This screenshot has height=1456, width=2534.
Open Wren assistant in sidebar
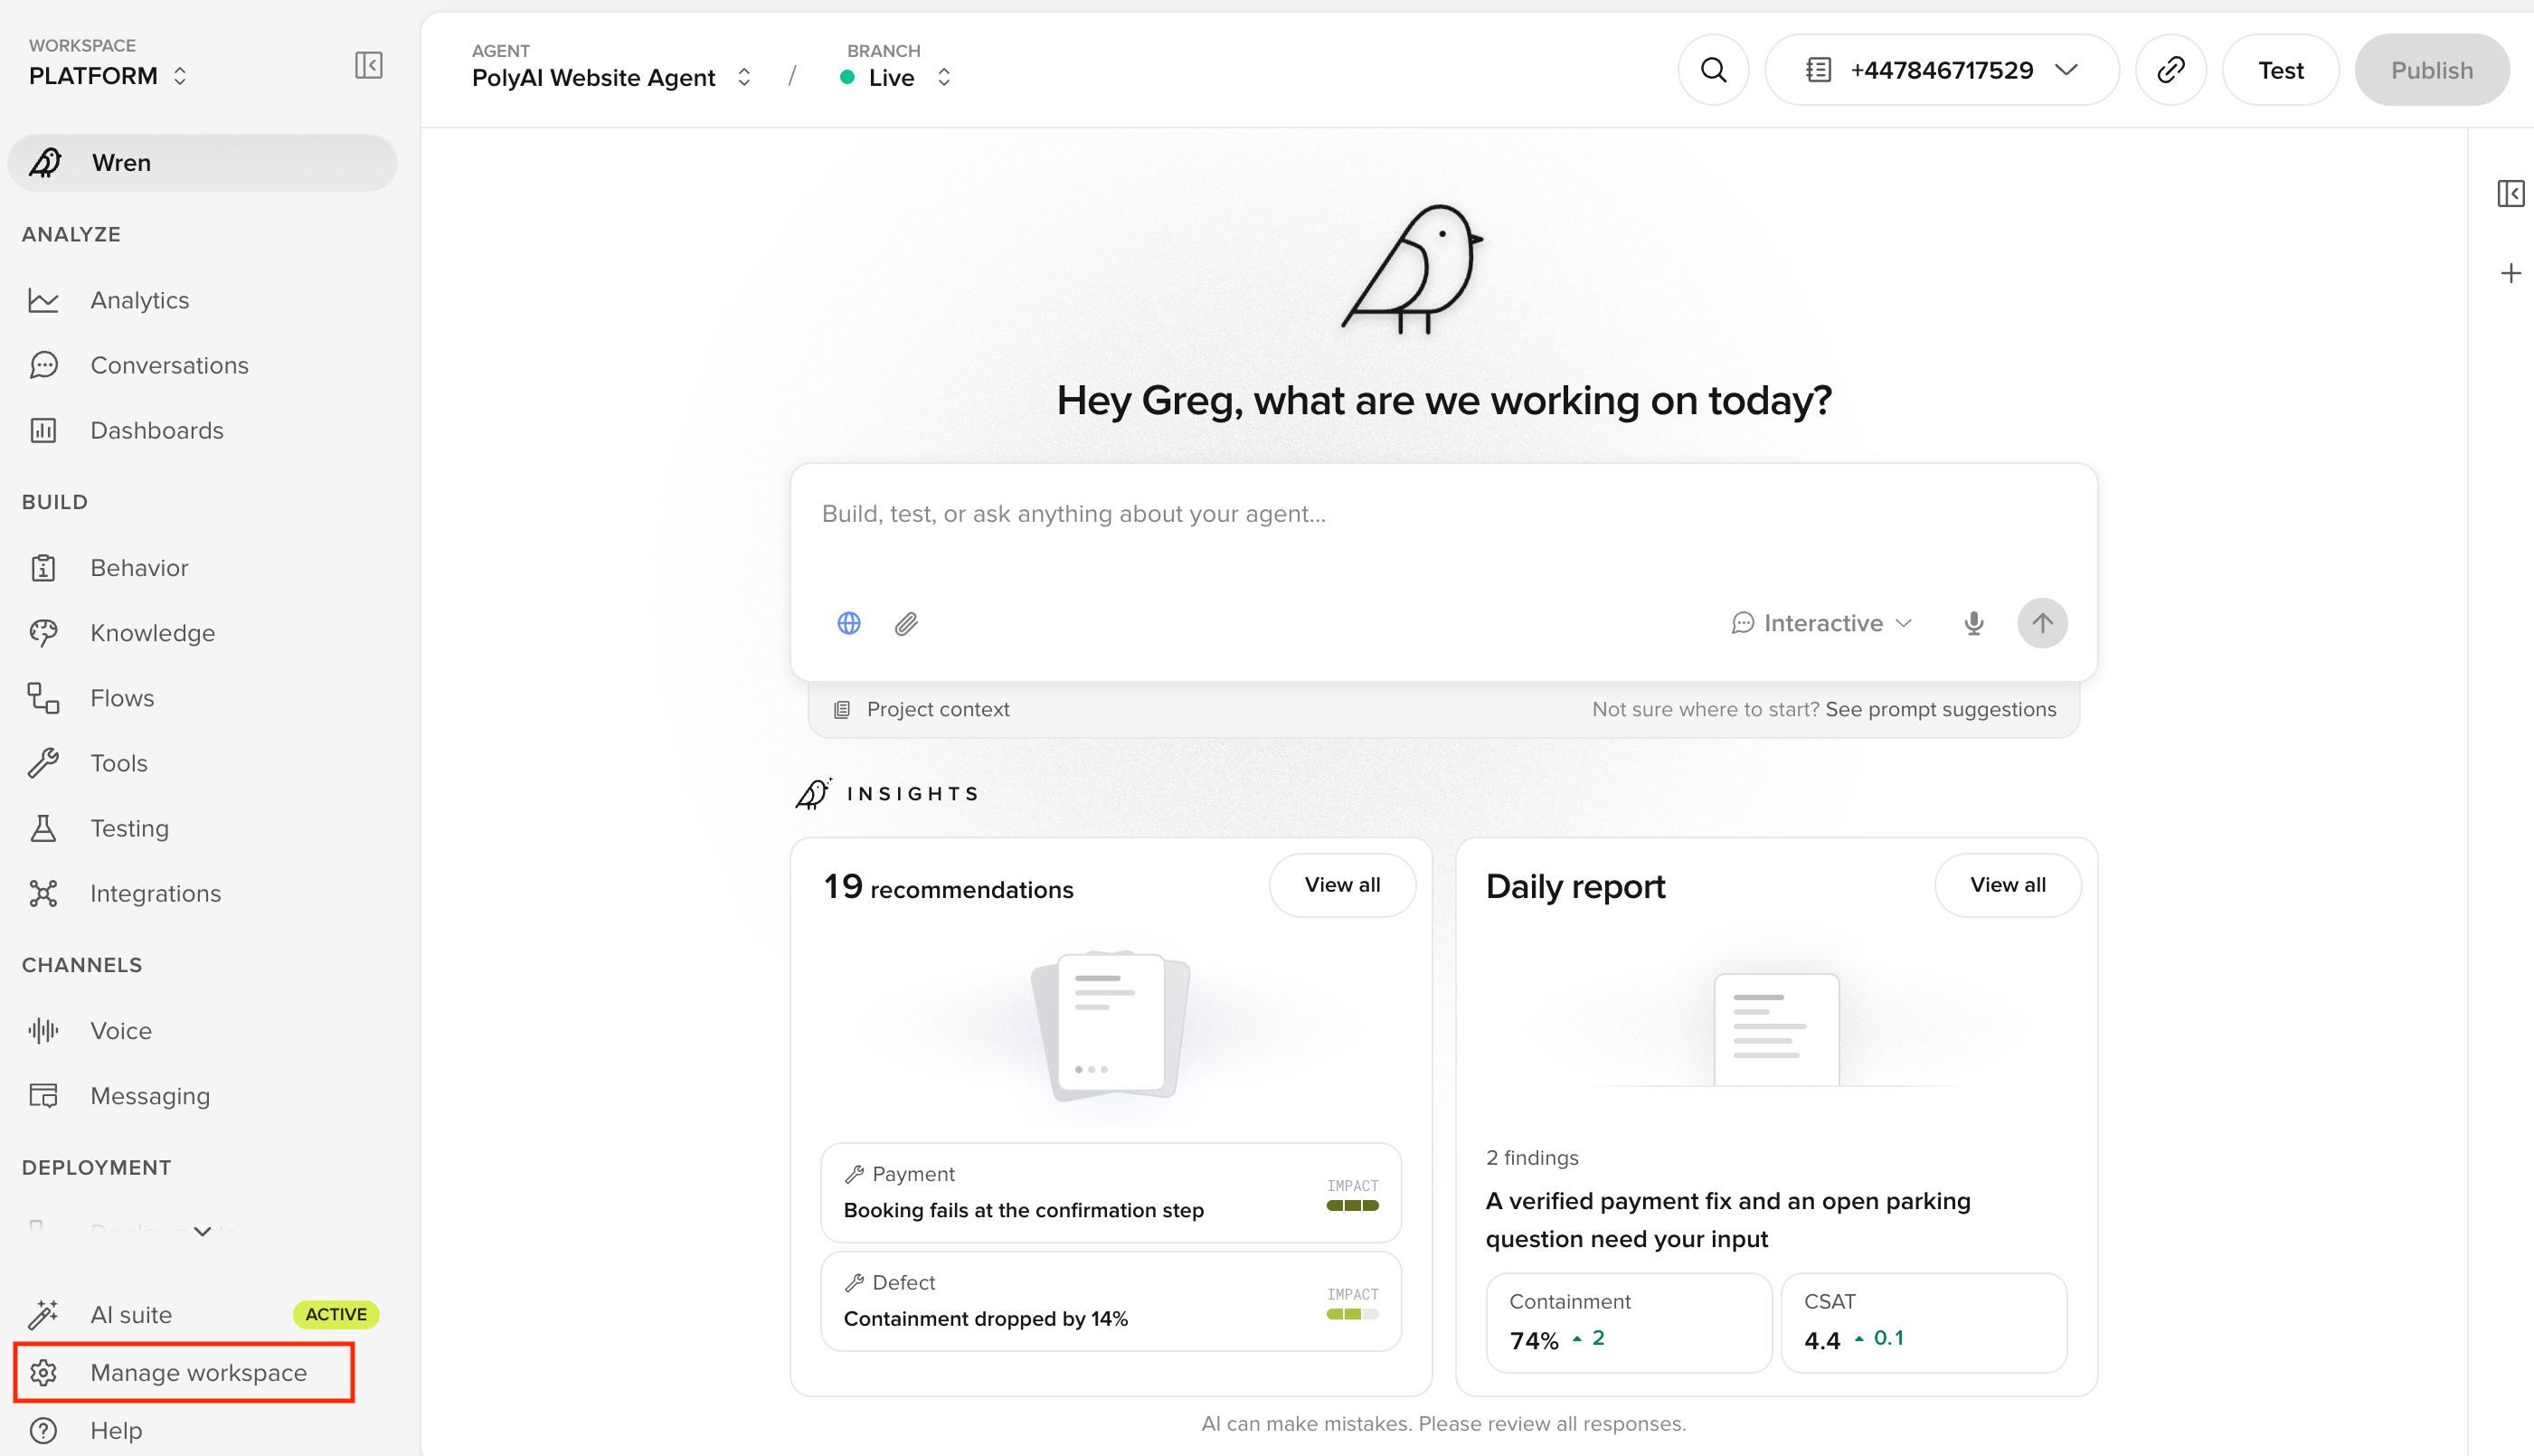click(x=202, y=162)
